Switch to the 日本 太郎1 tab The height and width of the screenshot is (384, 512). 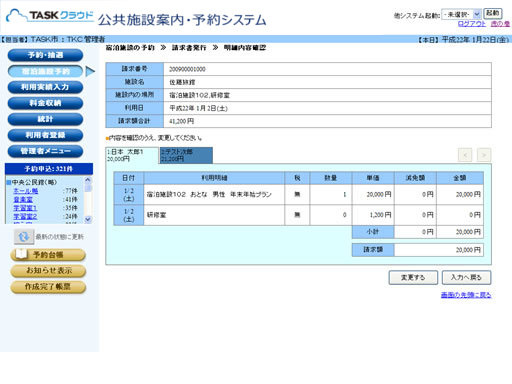click(132, 155)
